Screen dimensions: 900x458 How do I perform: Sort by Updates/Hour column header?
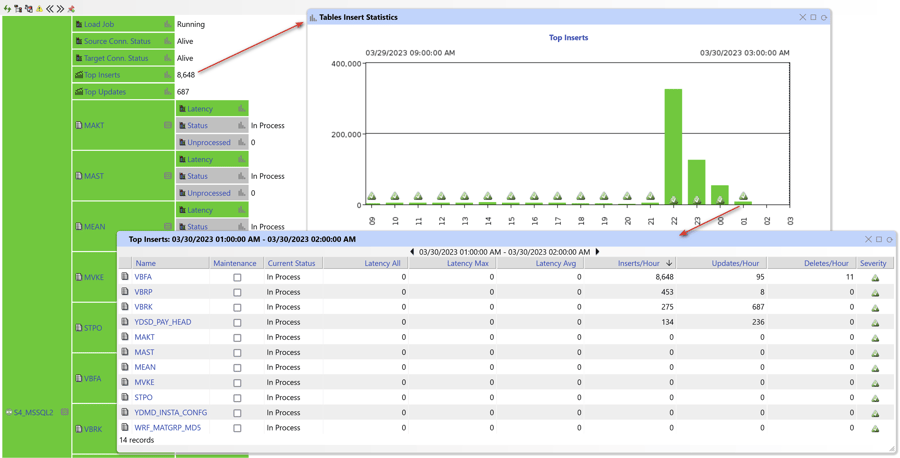pos(735,263)
